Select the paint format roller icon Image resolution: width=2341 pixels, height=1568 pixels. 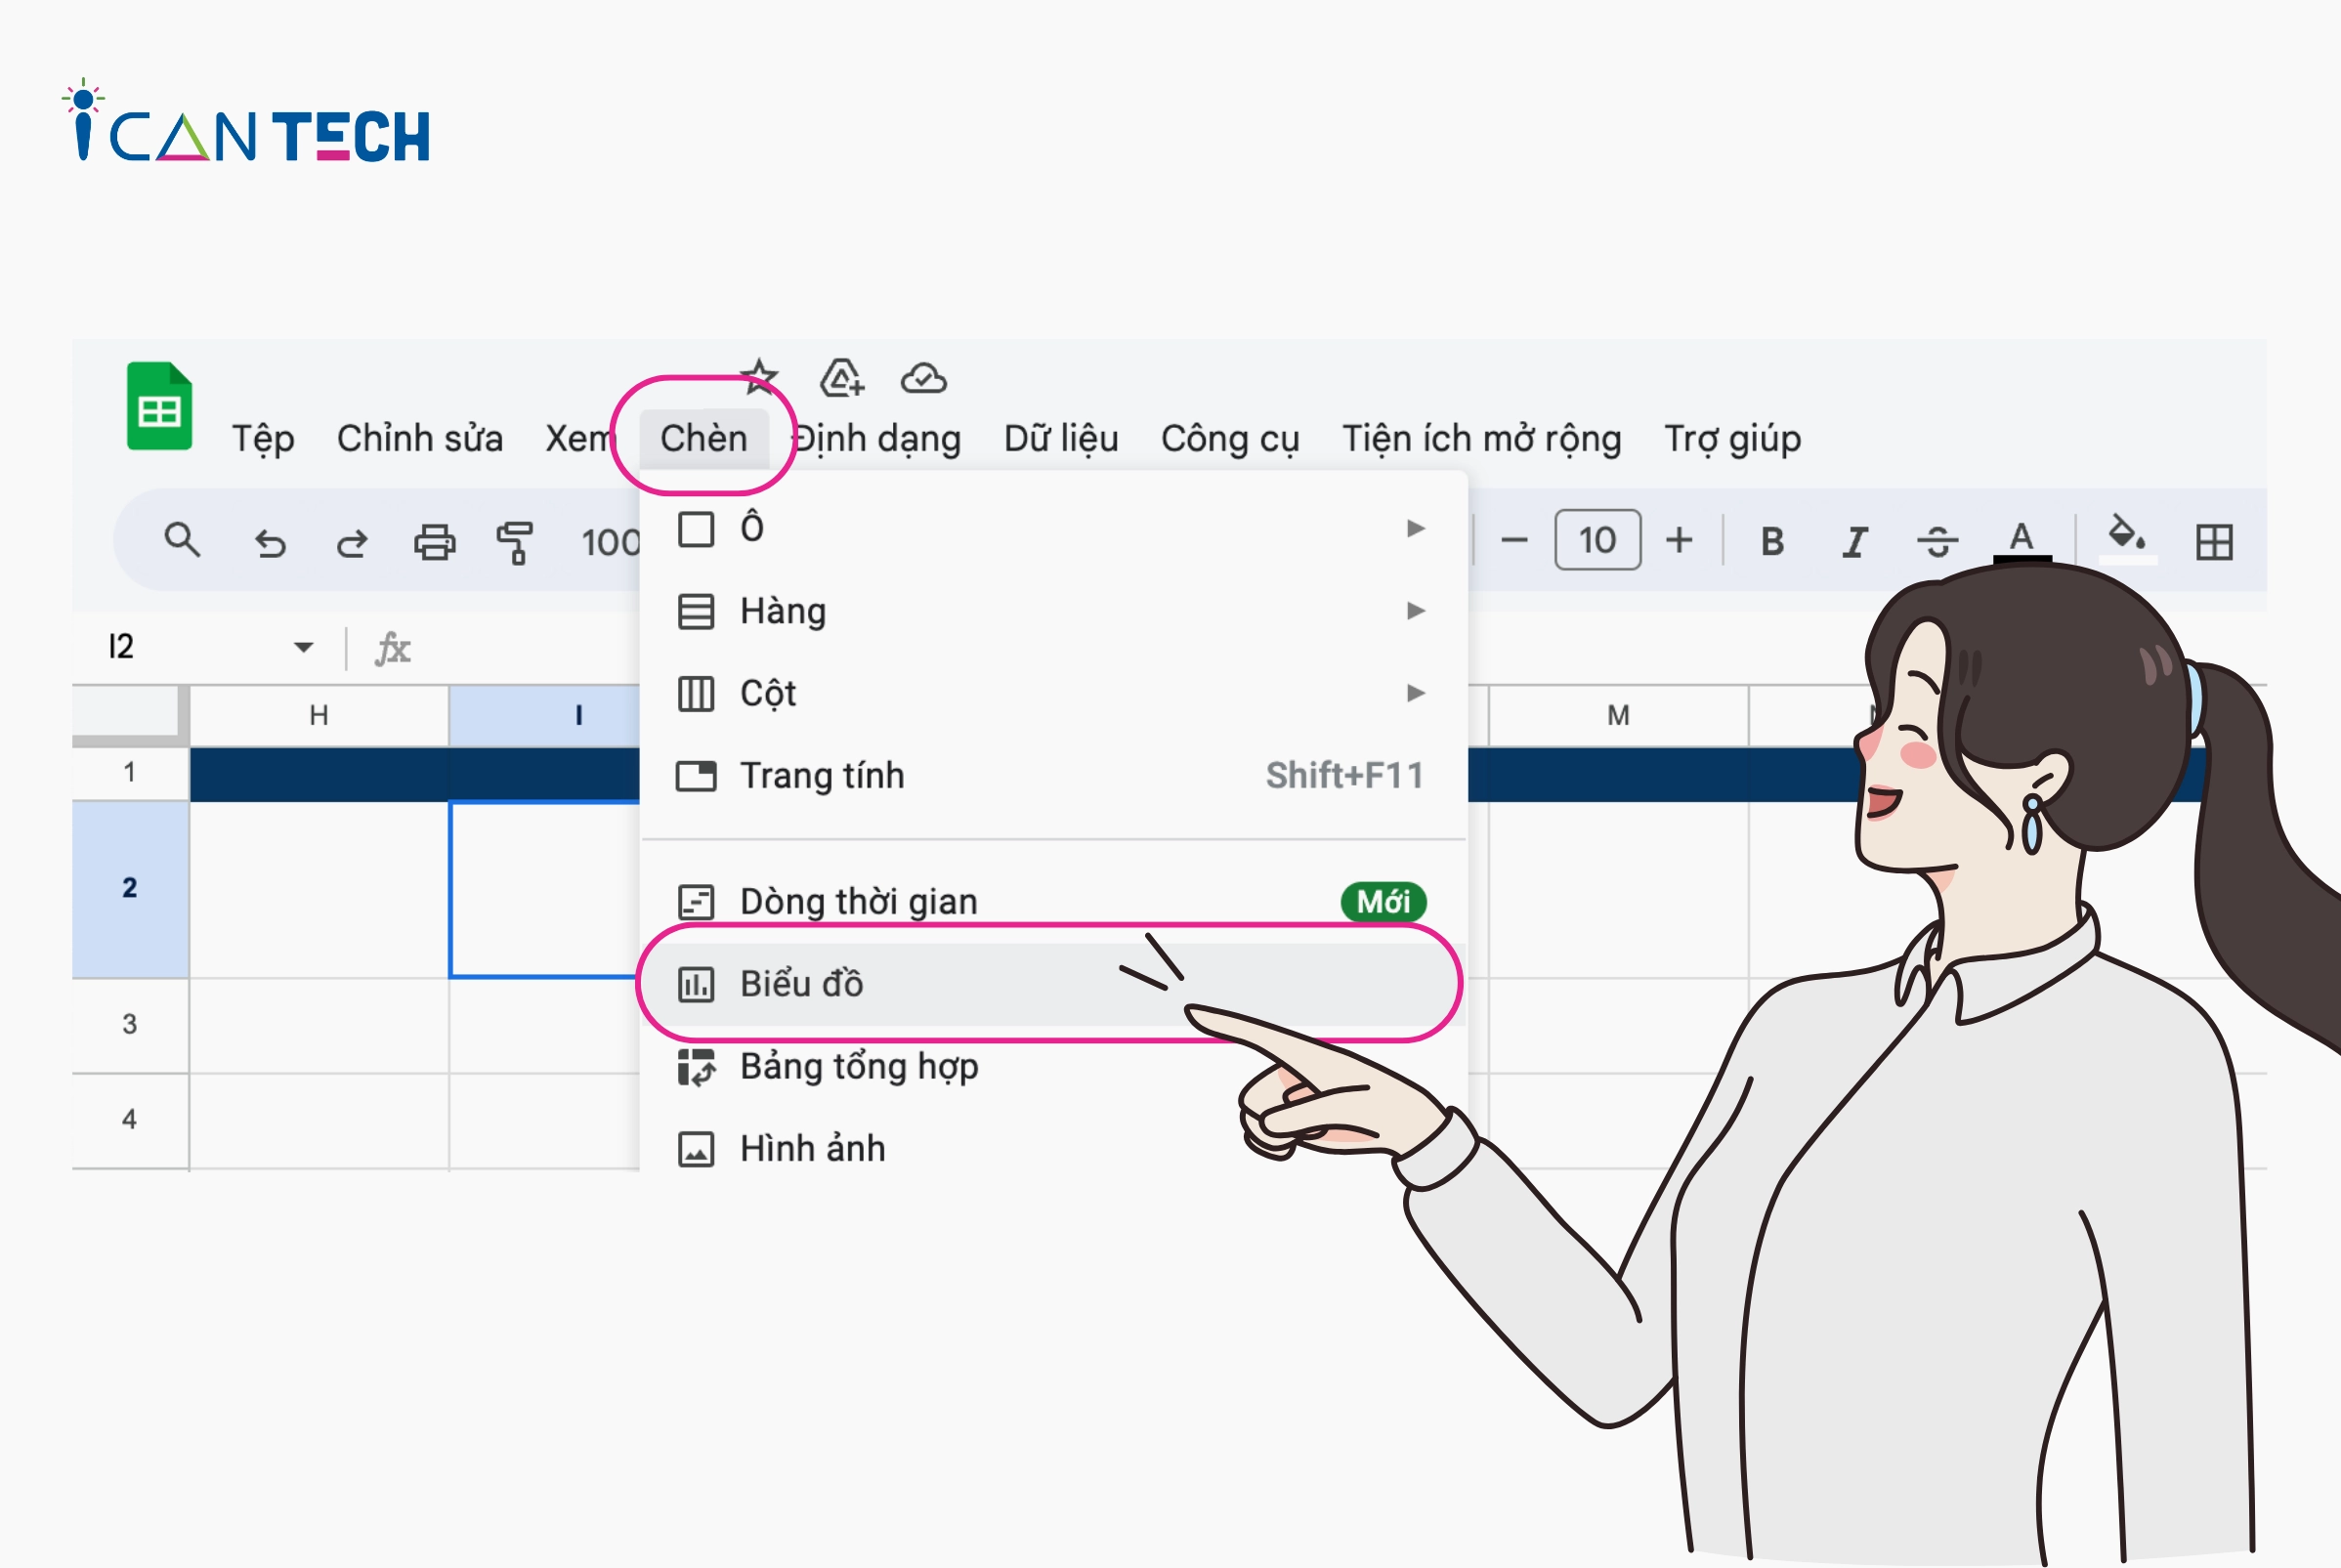point(515,542)
